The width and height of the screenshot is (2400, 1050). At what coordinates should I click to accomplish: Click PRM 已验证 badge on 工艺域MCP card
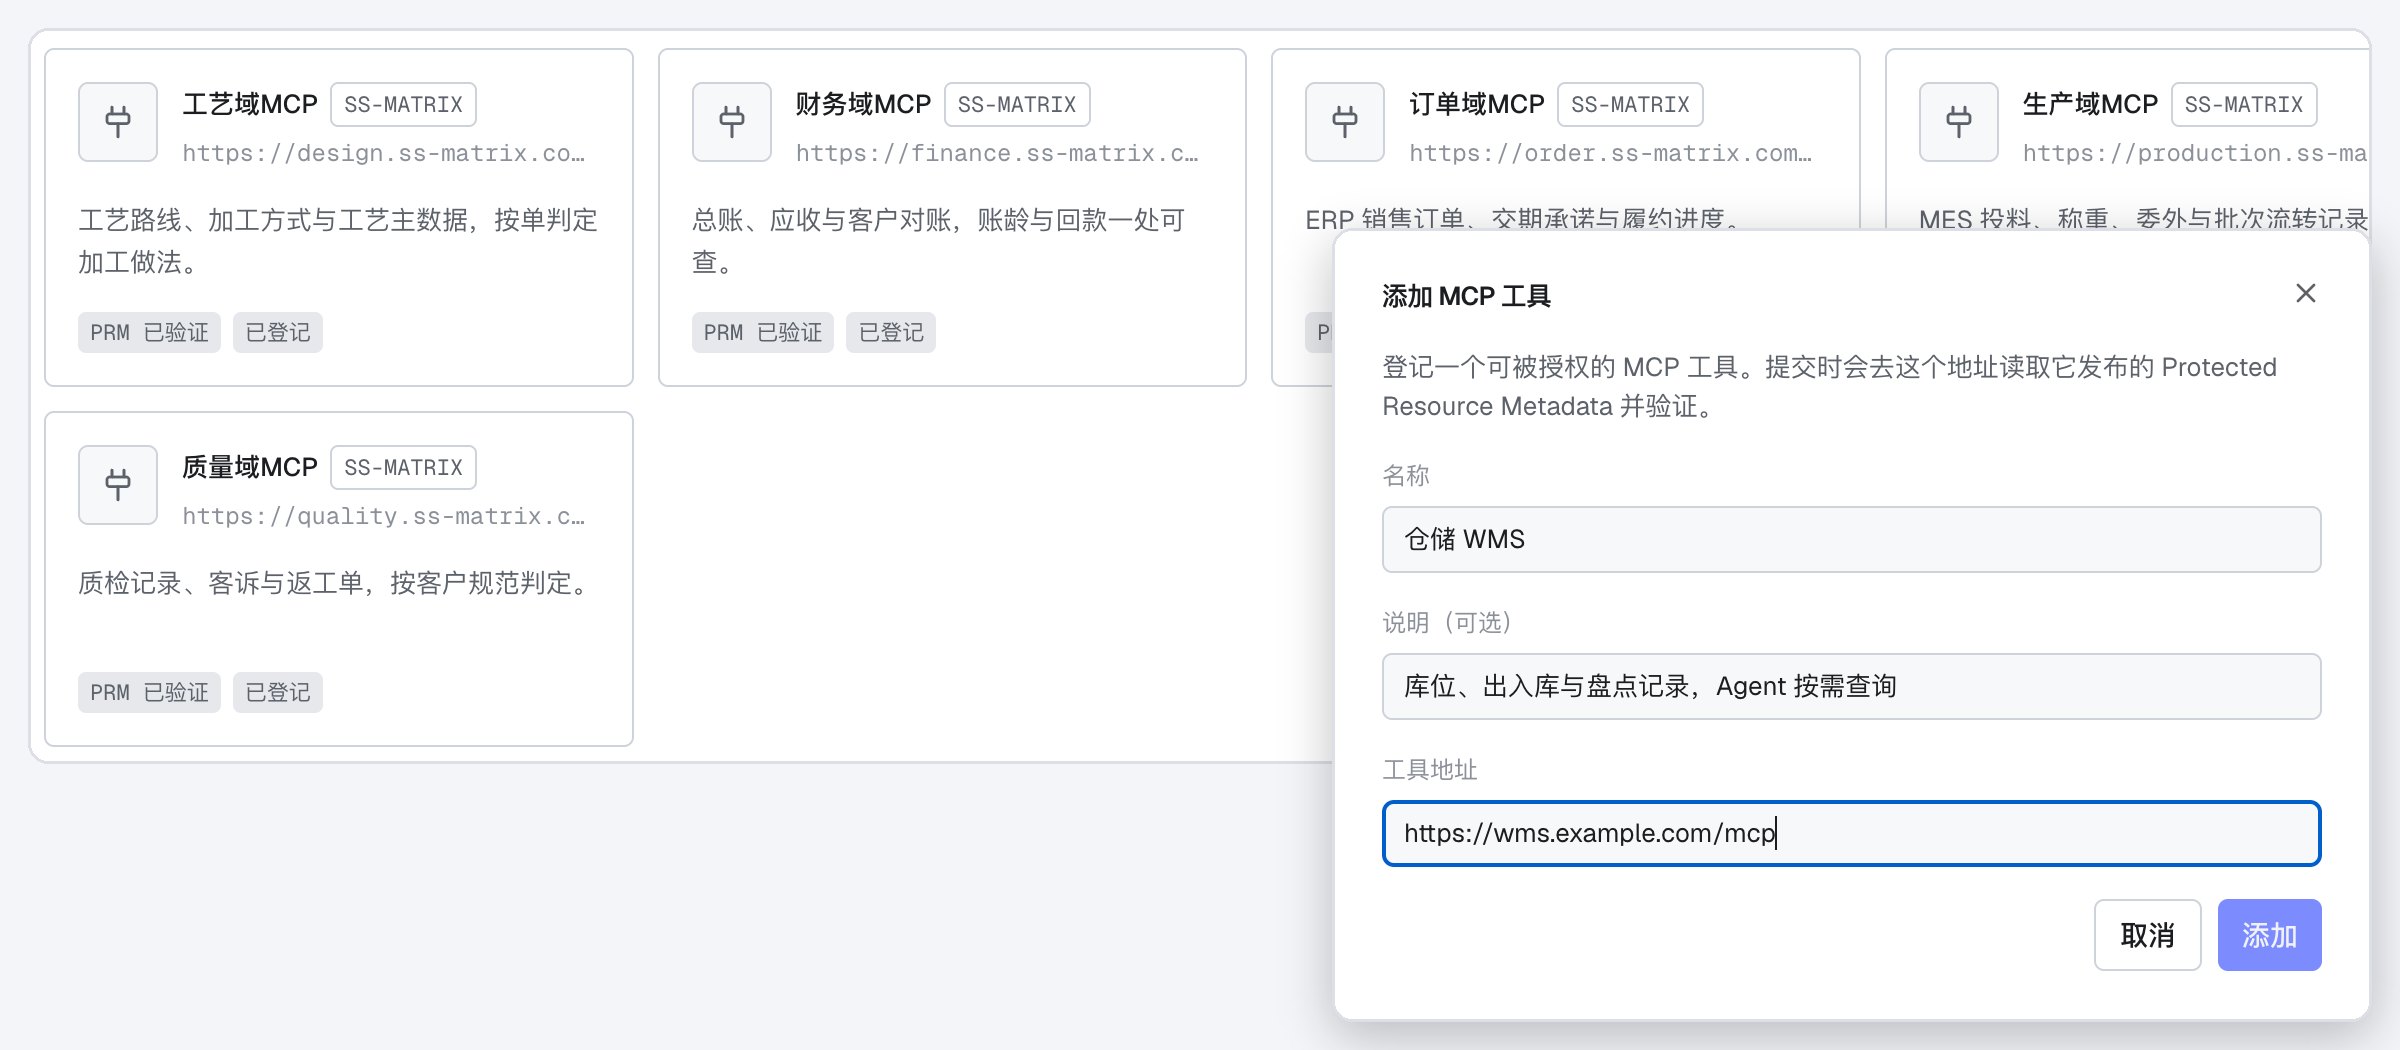coord(149,332)
